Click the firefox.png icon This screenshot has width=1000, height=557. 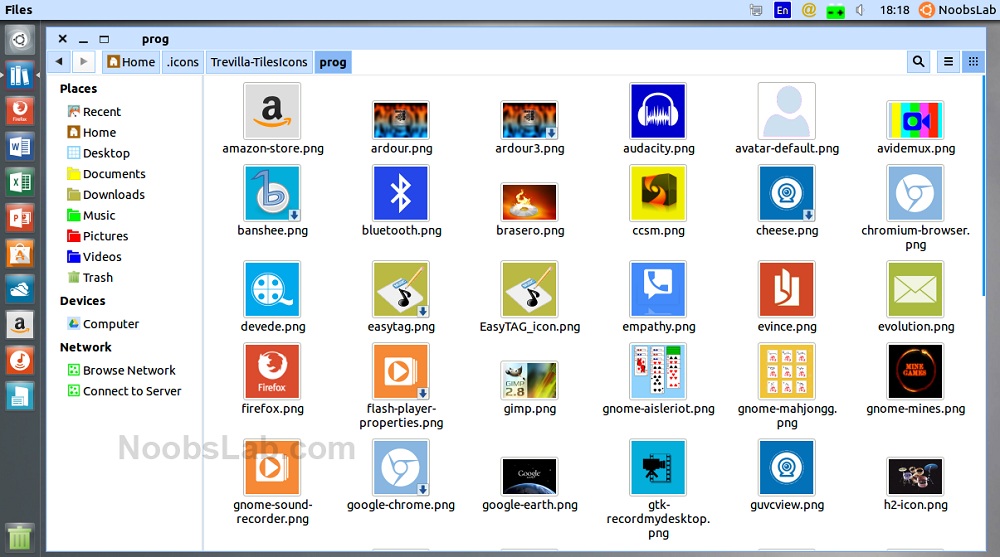point(272,371)
